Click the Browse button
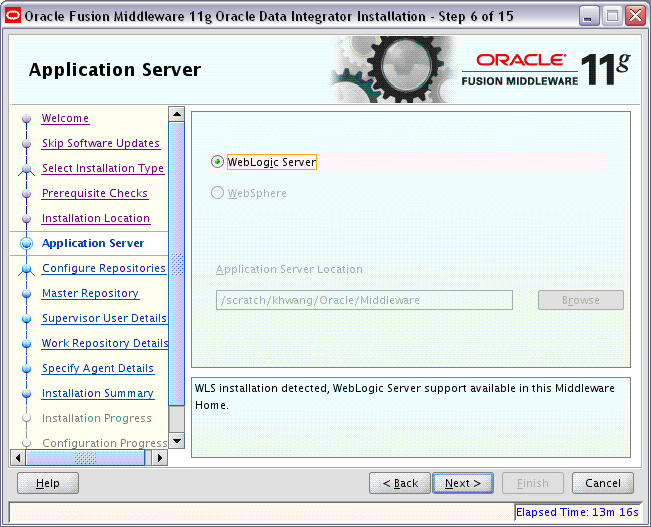The height and width of the screenshot is (527, 651). coord(581,300)
